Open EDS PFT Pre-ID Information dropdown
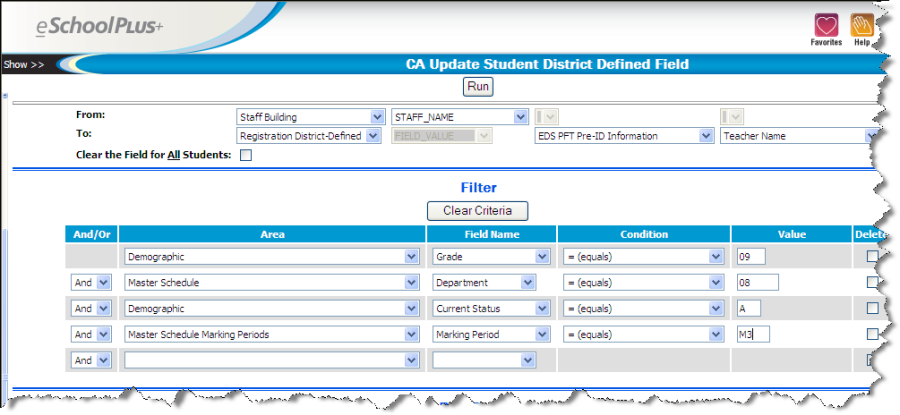 pyautogui.click(x=623, y=136)
